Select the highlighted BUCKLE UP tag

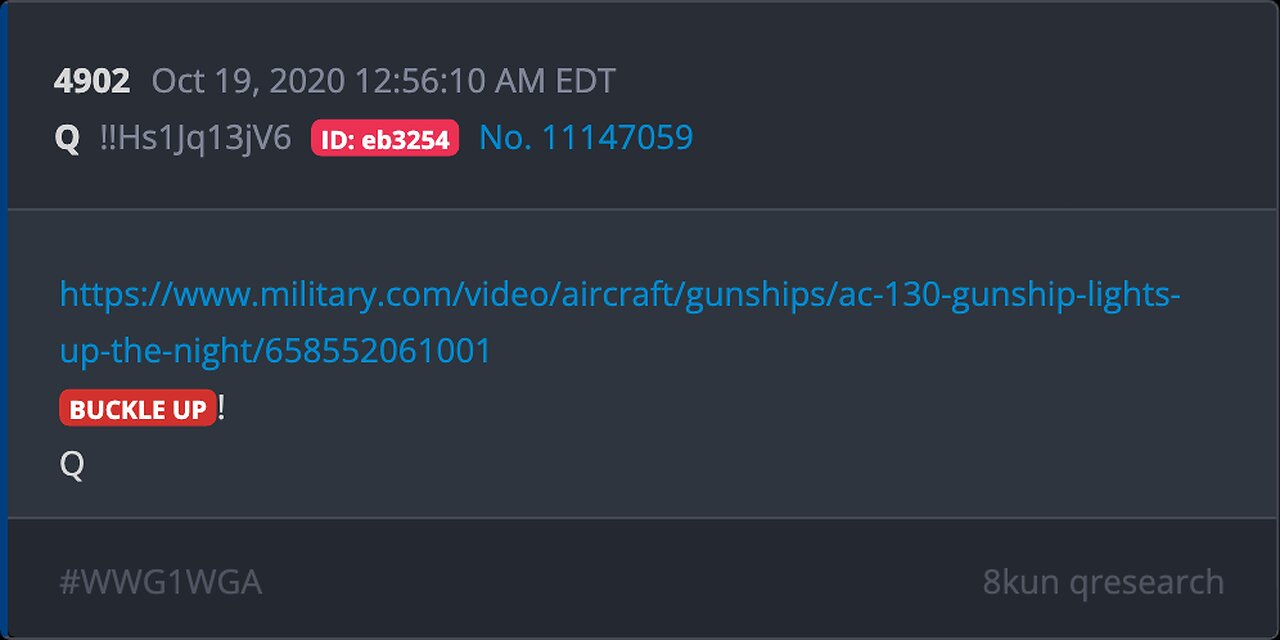tap(138, 408)
